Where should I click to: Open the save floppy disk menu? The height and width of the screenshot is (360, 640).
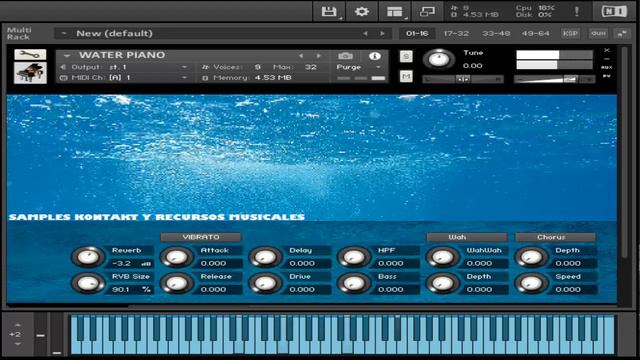(x=329, y=11)
